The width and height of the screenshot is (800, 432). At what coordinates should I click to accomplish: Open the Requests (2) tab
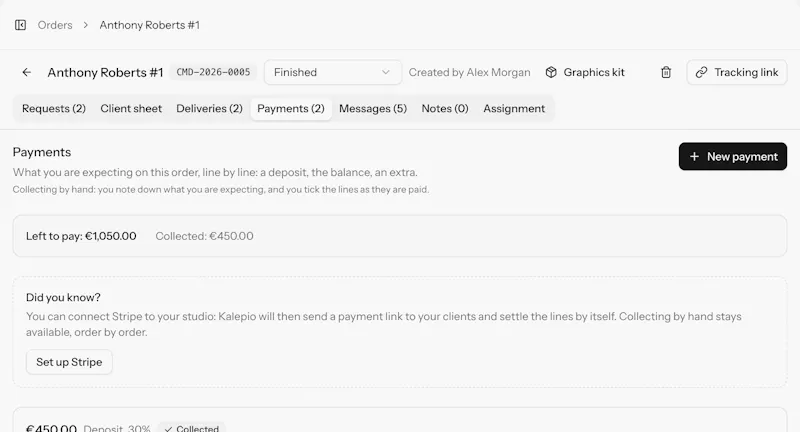(x=54, y=109)
